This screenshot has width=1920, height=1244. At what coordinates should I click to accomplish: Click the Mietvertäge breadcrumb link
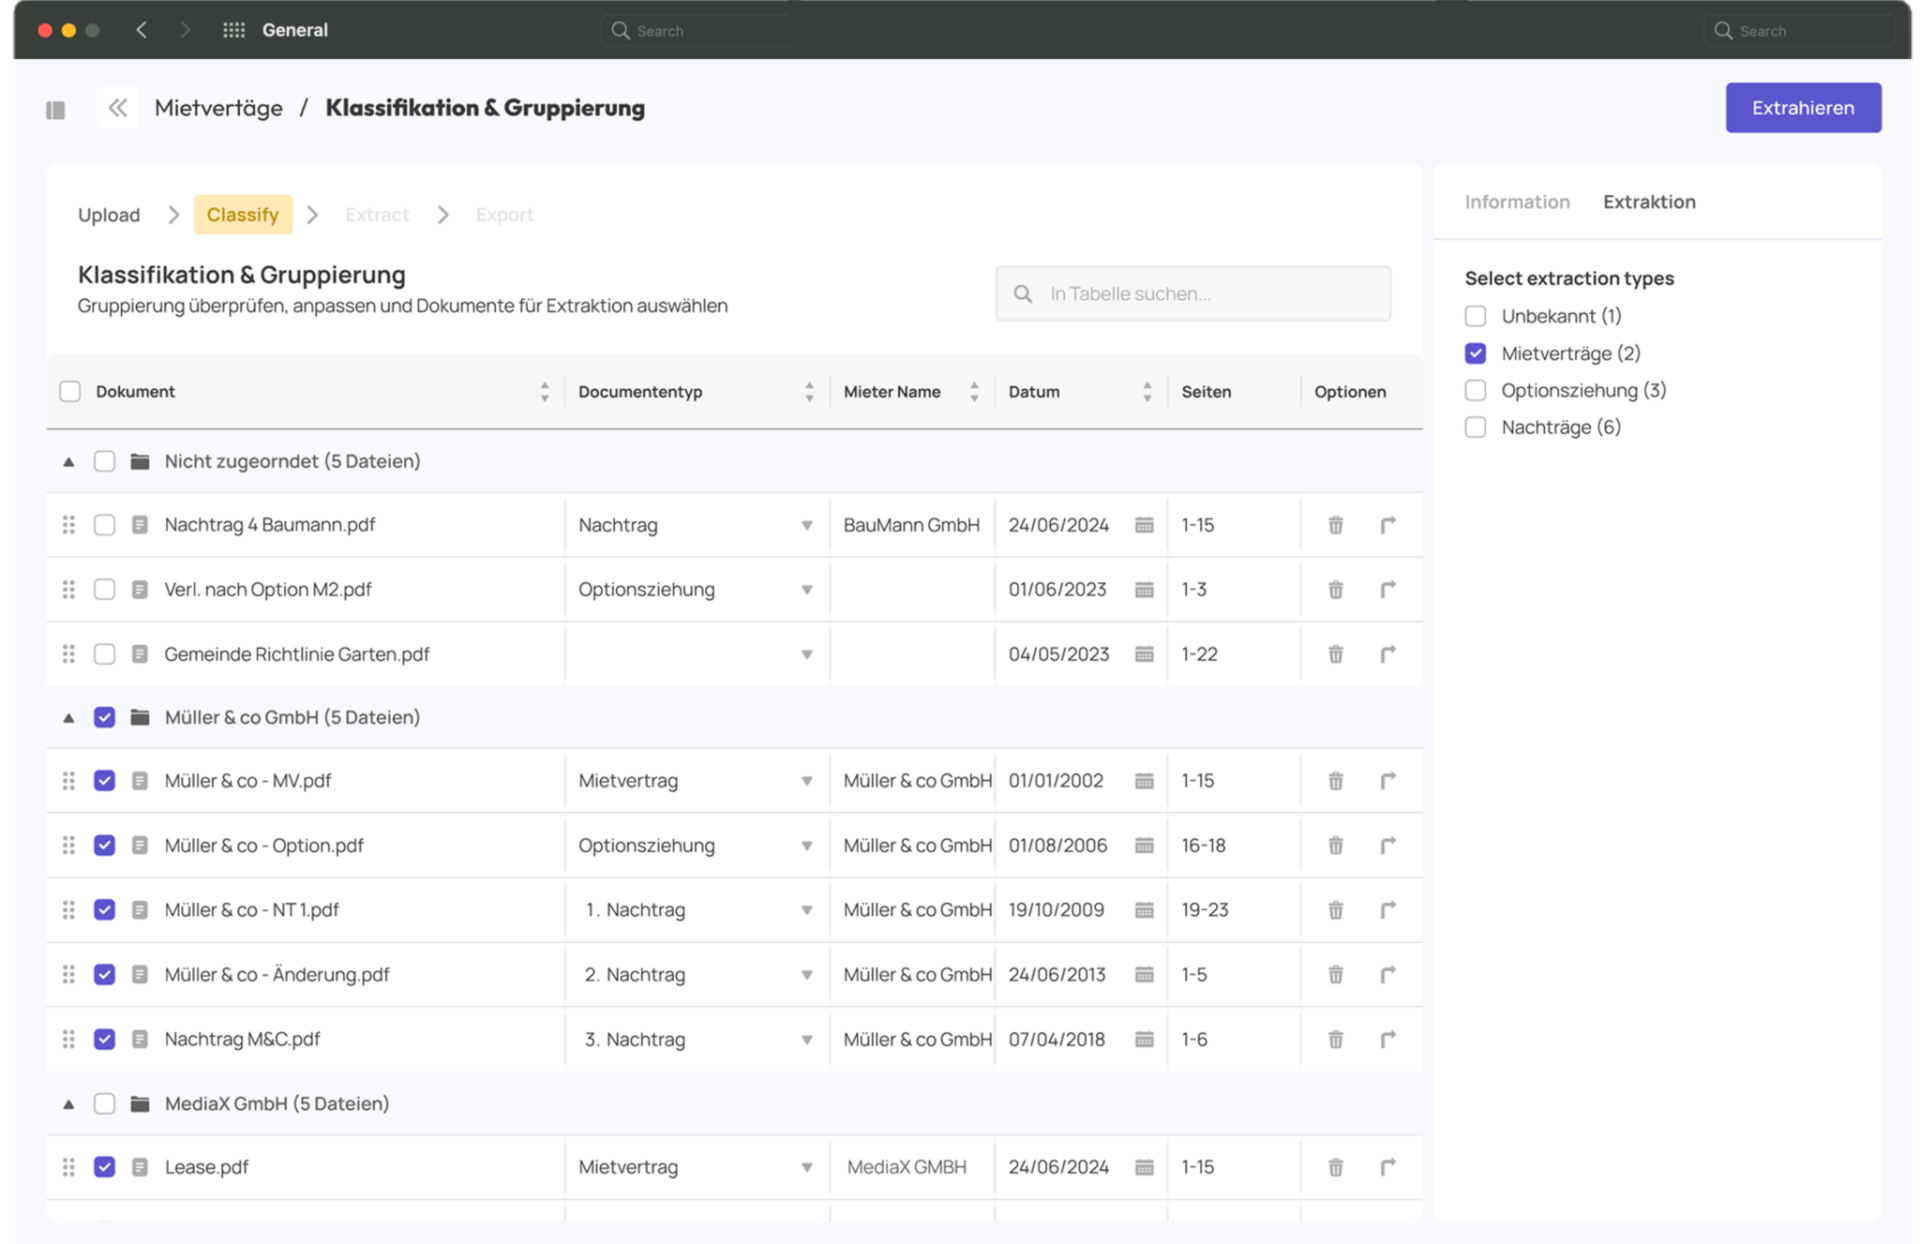coord(218,108)
